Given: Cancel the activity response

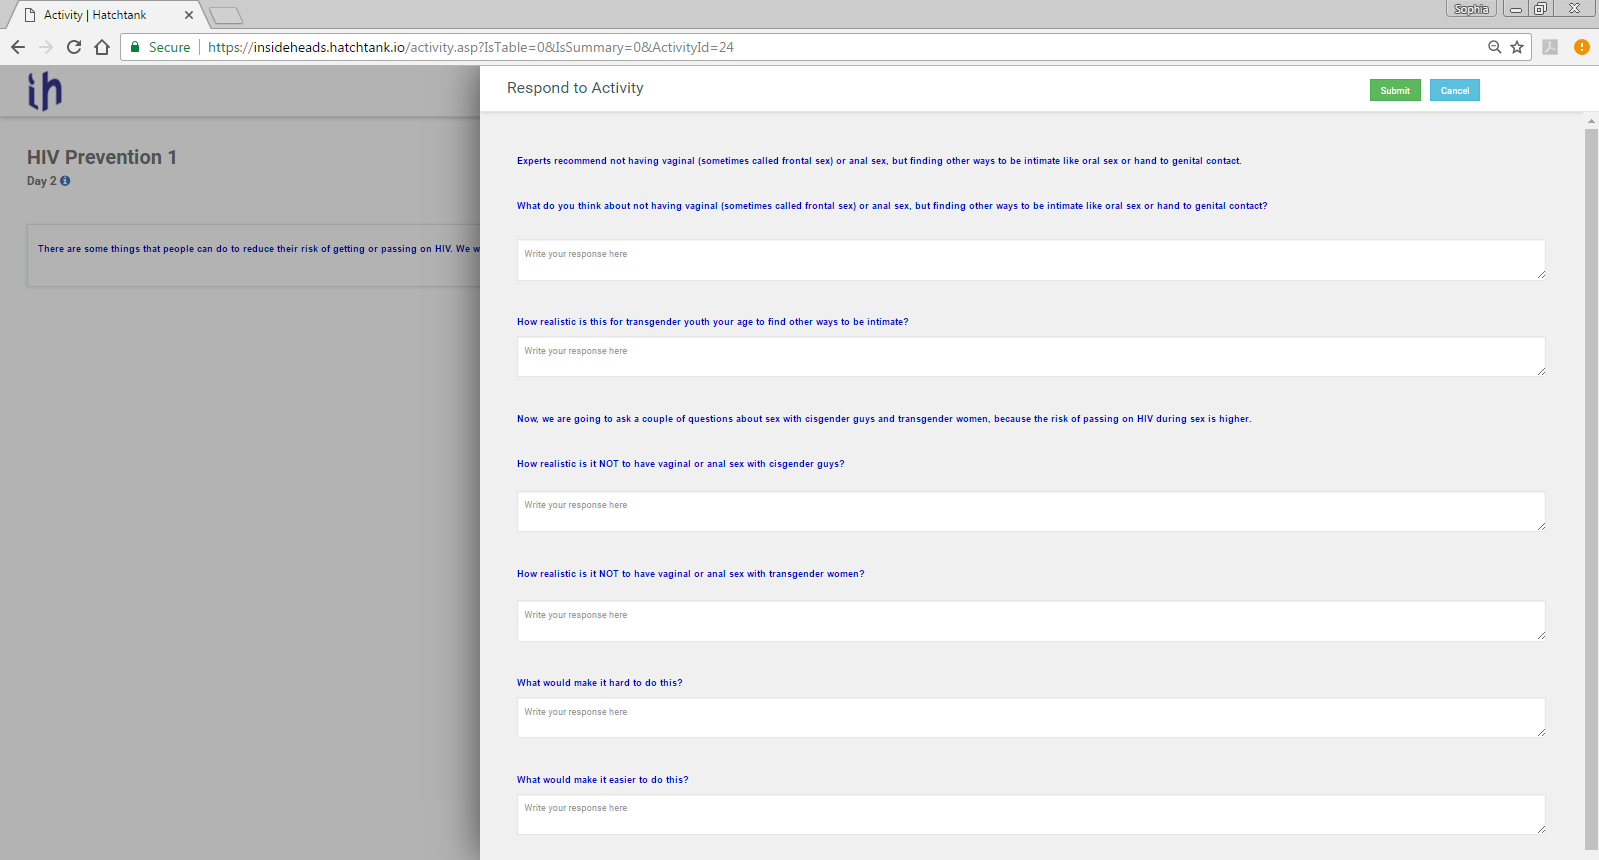Looking at the screenshot, I should (1455, 90).
